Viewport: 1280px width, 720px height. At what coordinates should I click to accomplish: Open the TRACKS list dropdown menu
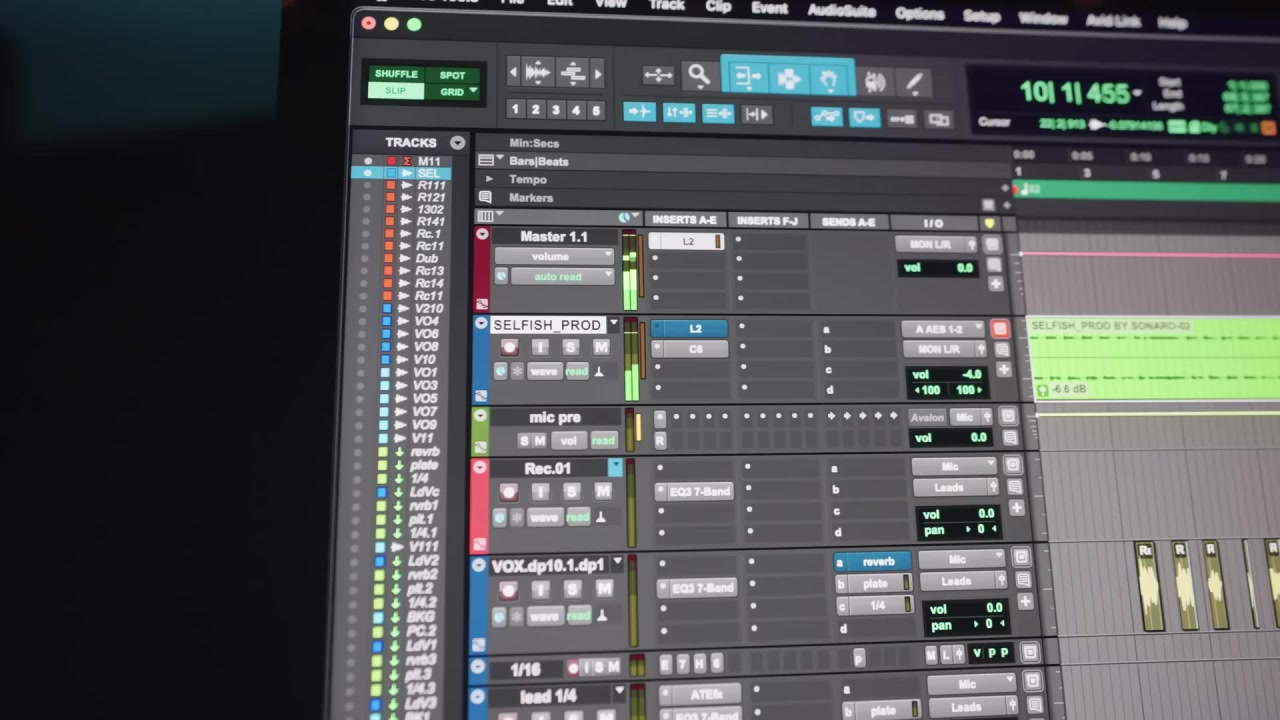pos(457,143)
